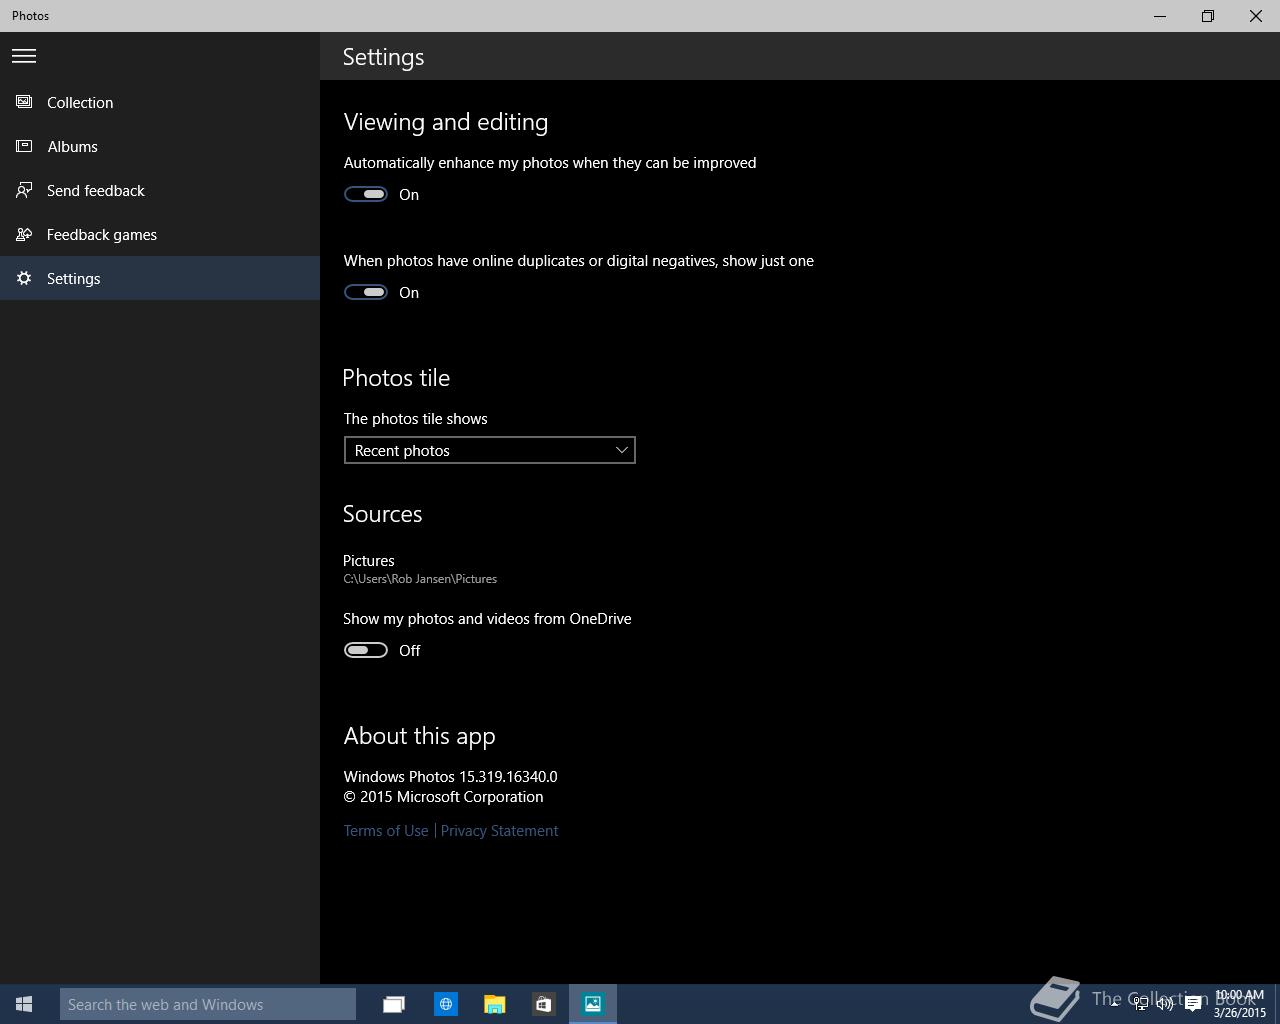Click the Search the web and Windows box

coord(207,1004)
